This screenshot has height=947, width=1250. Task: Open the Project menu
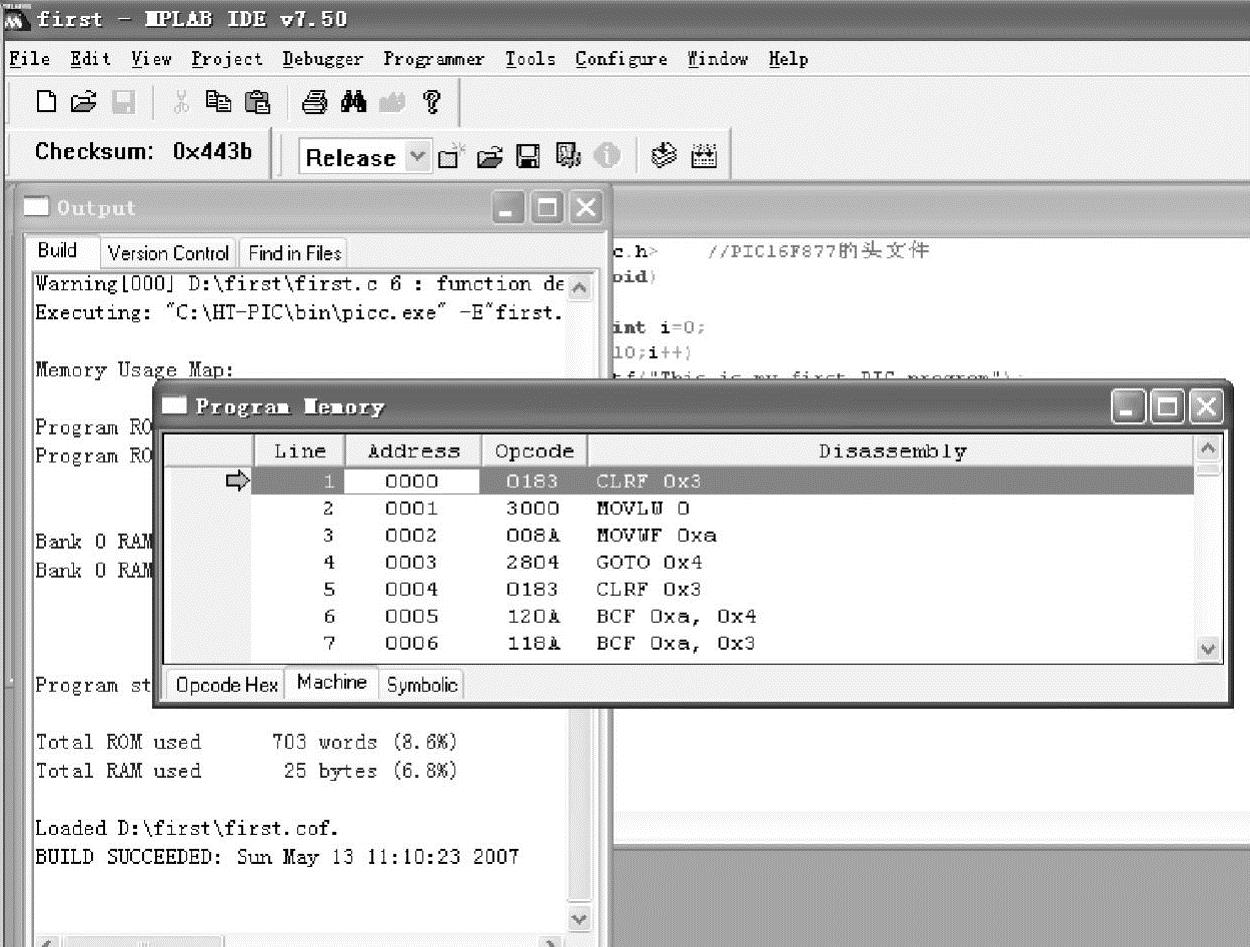(x=227, y=59)
